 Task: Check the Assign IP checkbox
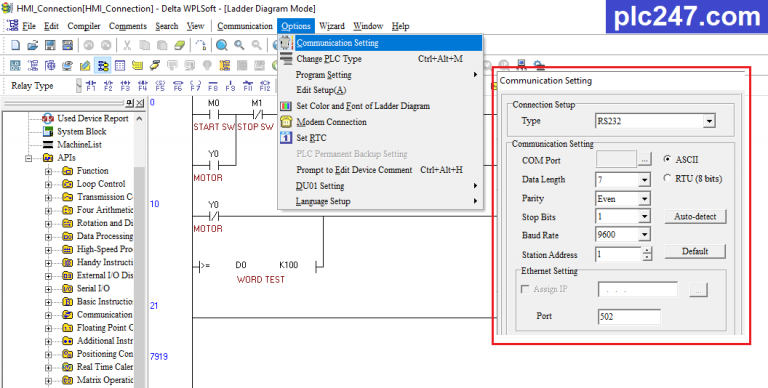(525, 289)
